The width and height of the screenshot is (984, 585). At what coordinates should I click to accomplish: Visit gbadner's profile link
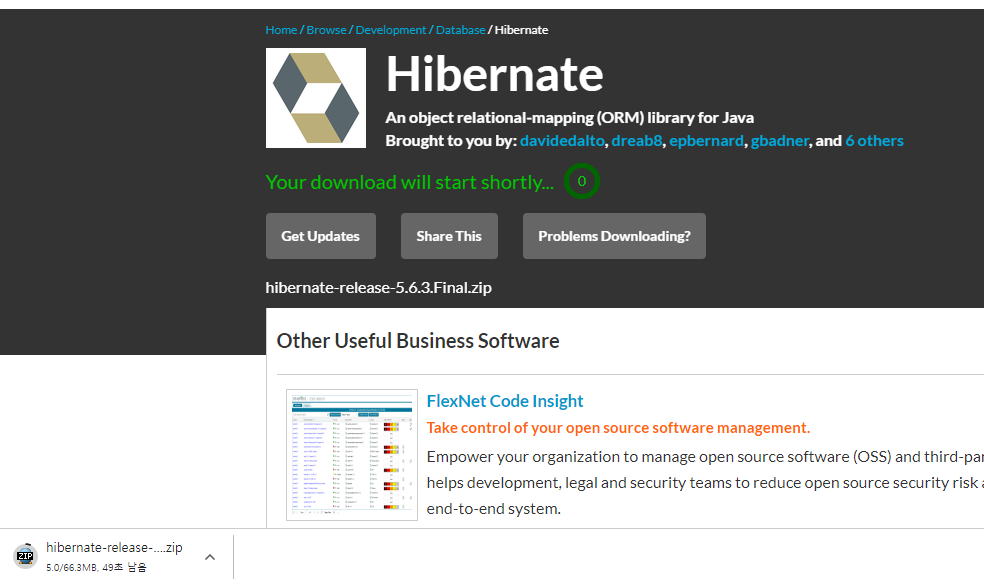click(x=780, y=141)
